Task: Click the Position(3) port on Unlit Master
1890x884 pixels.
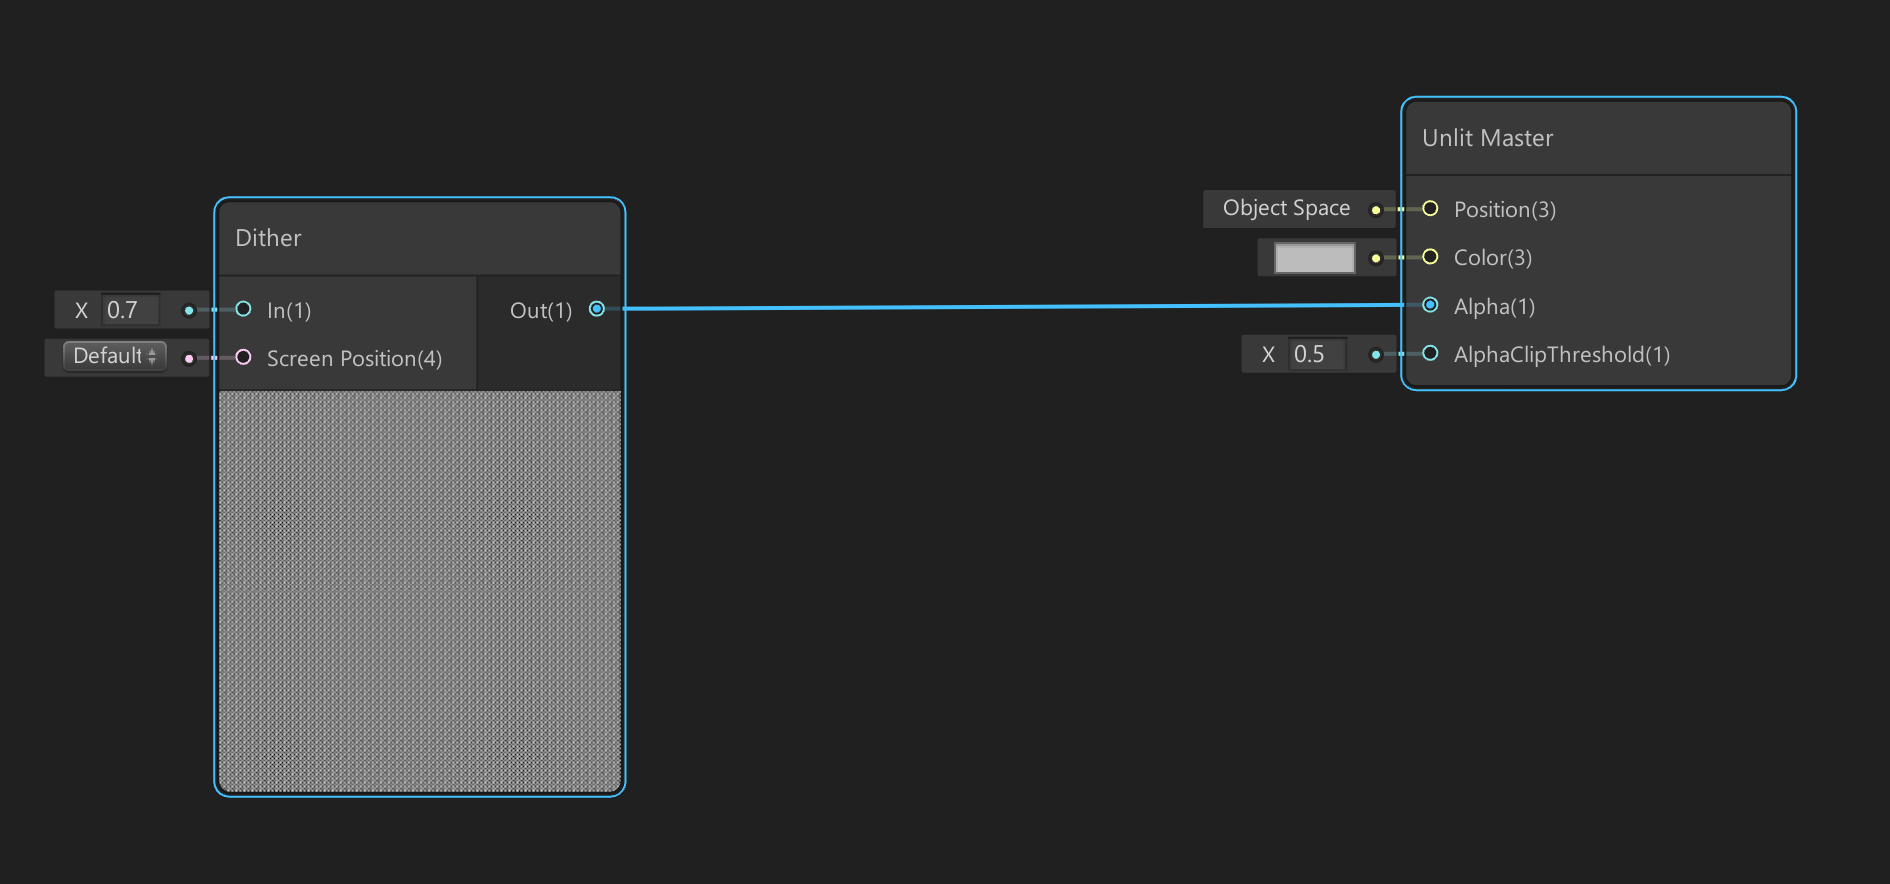Action: 1430,209
